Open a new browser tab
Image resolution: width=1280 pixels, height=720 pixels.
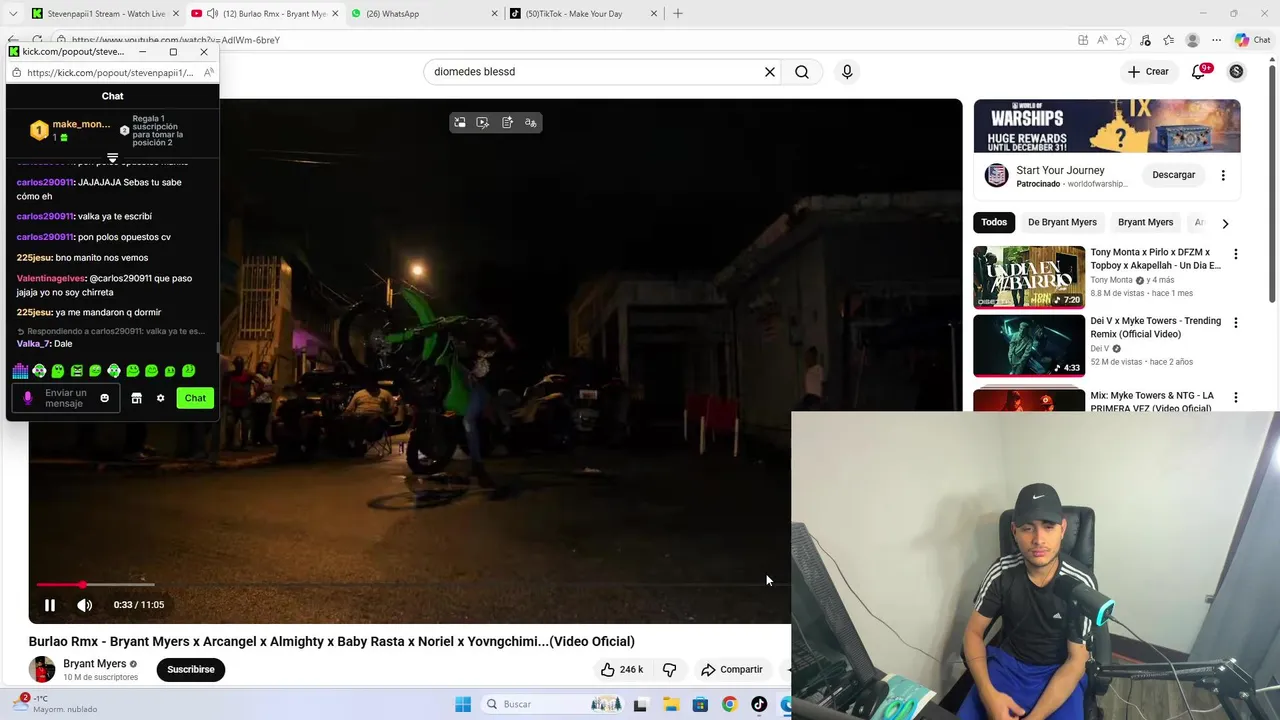678,14
